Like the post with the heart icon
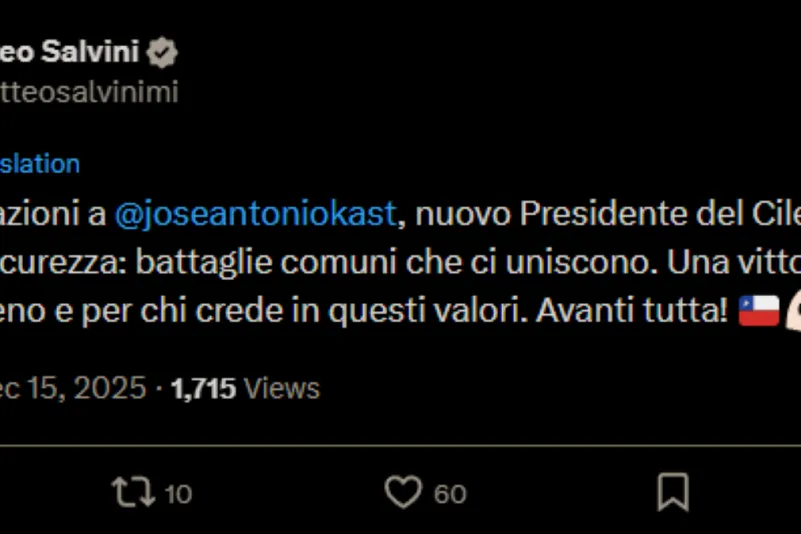Viewport: 801px width, 534px height. click(x=402, y=492)
